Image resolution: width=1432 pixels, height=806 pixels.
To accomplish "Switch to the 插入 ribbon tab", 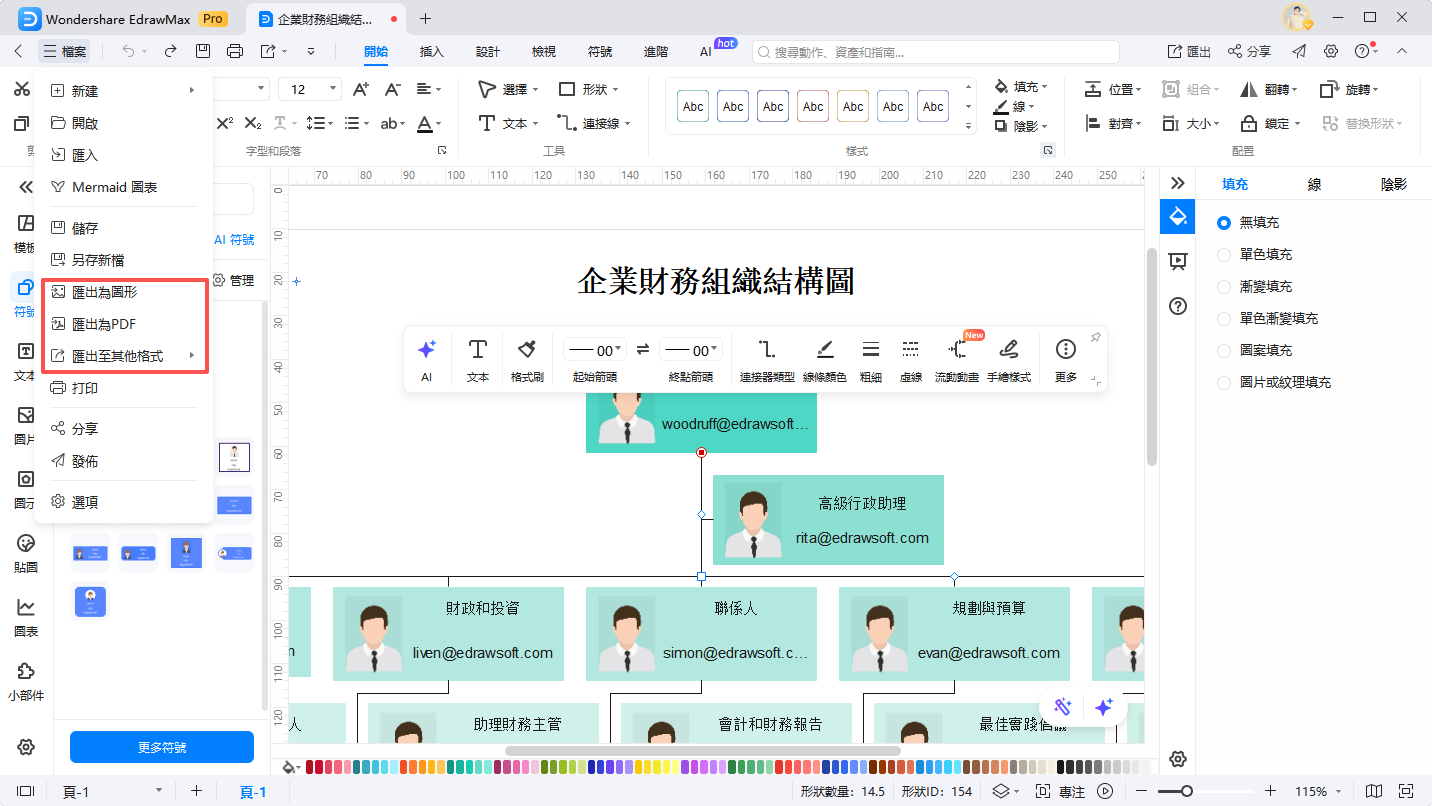I will [431, 51].
